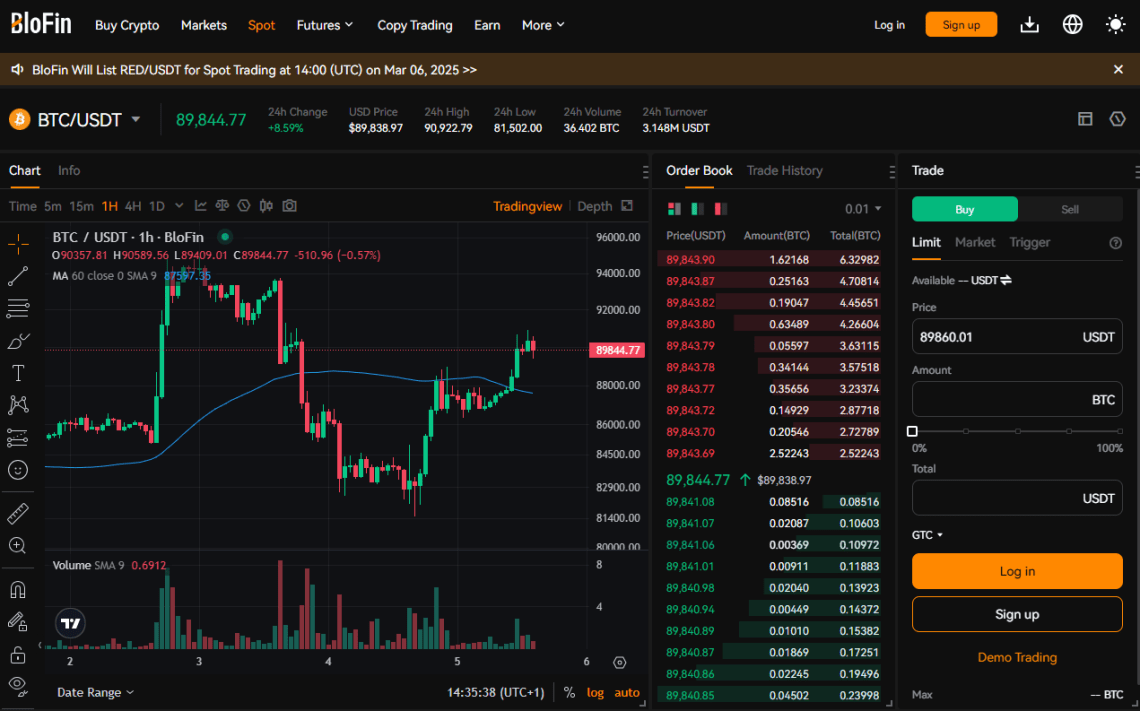Open order book 0.01 precision dropdown

pos(863,209)
